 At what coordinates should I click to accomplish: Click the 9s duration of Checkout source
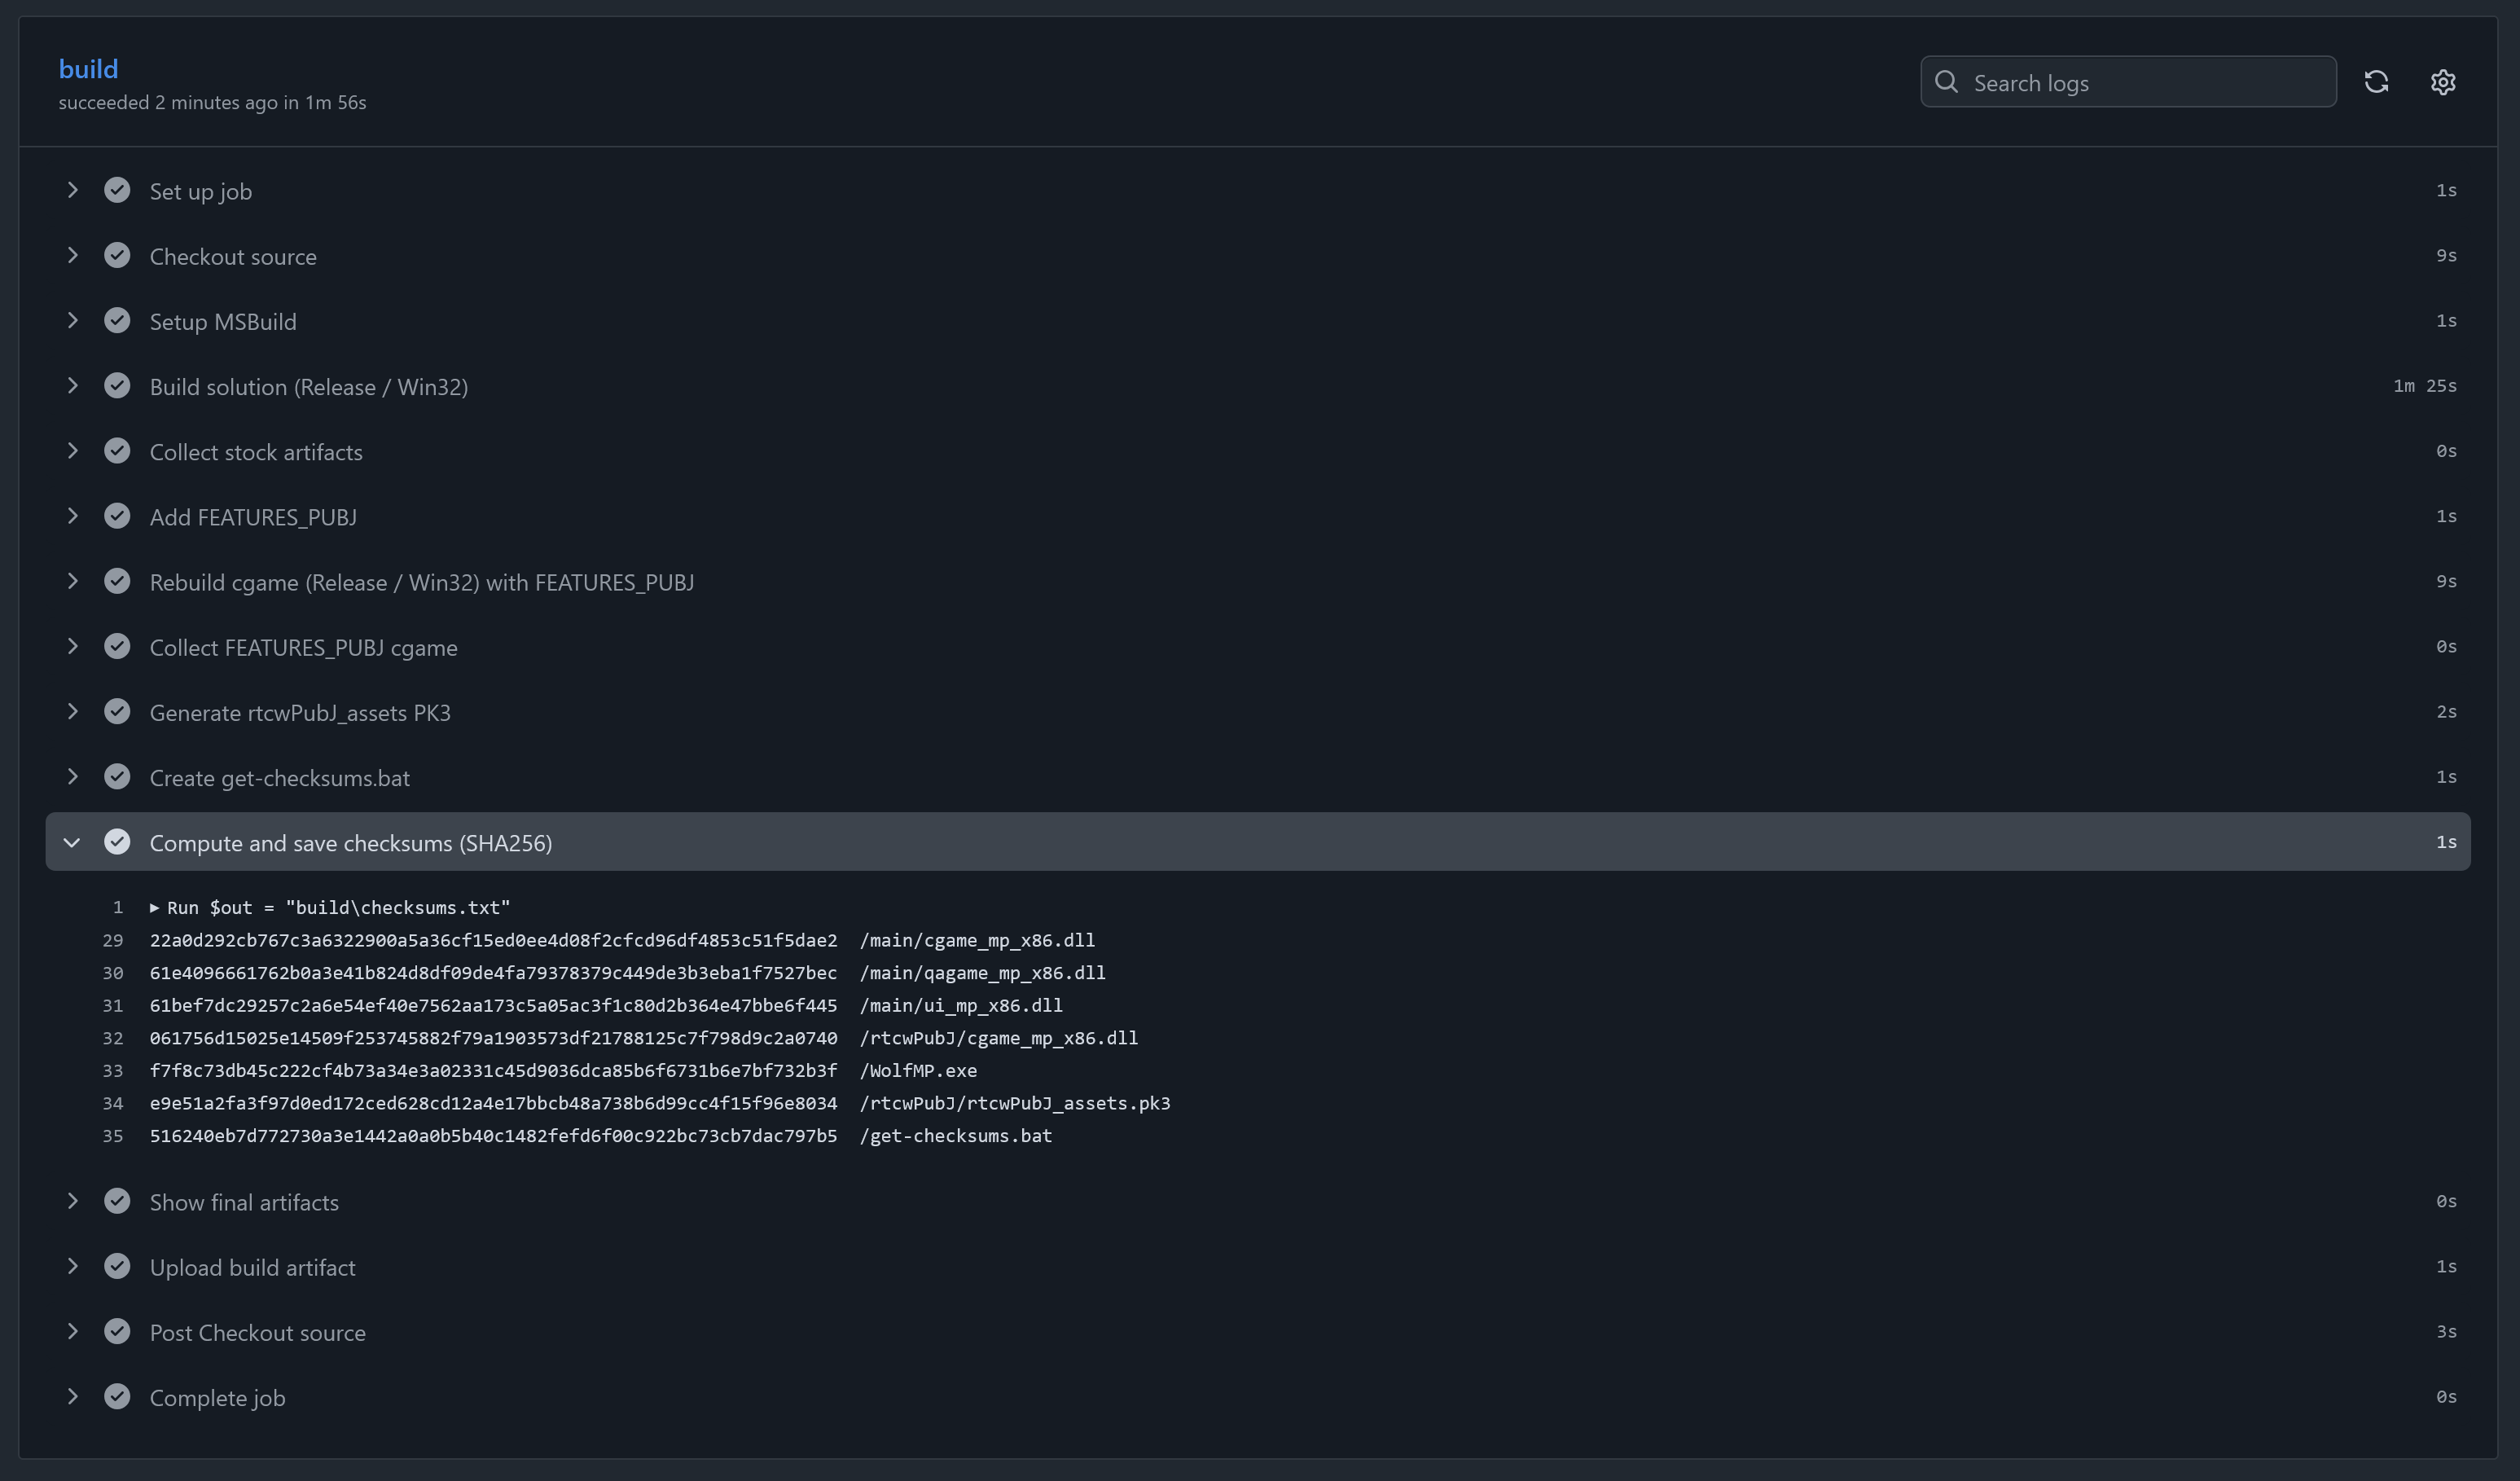(x=2446, y=255)
